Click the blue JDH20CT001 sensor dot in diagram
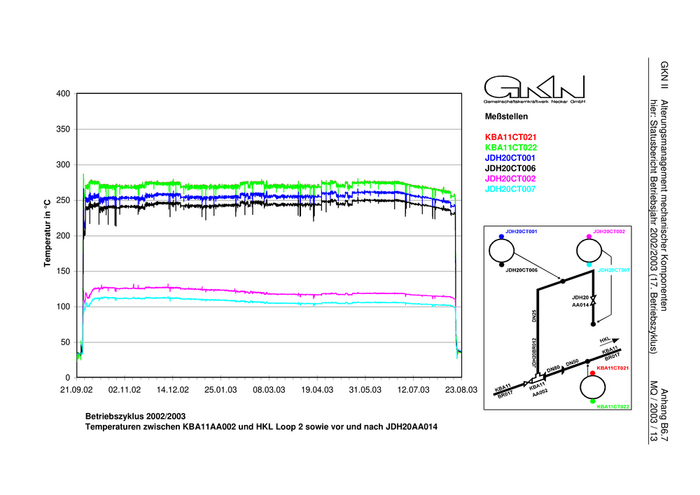This screenshot has height=495, width=700. (x=501, y=237)
